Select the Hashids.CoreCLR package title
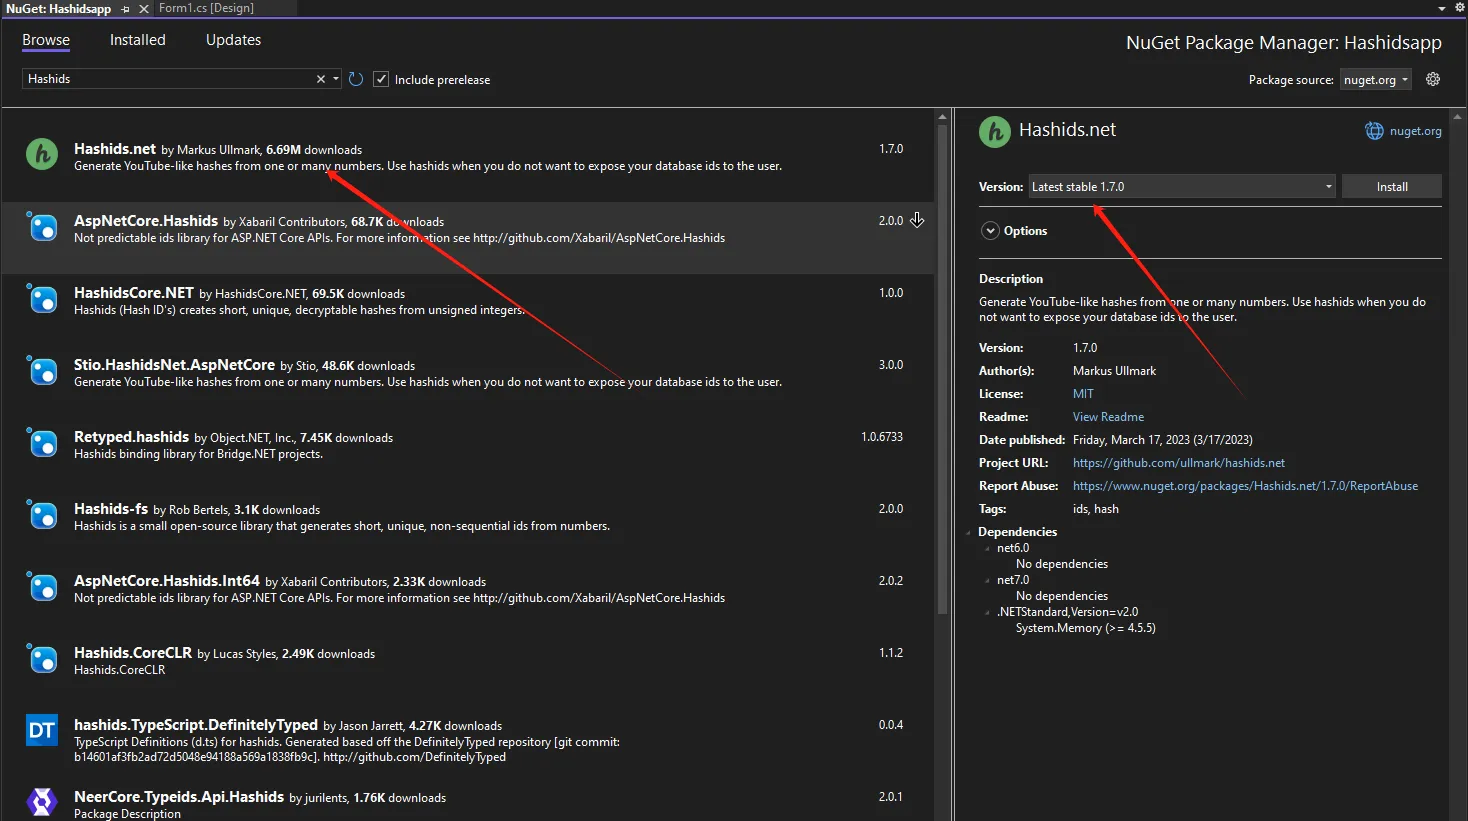 (x=133, y=653)
